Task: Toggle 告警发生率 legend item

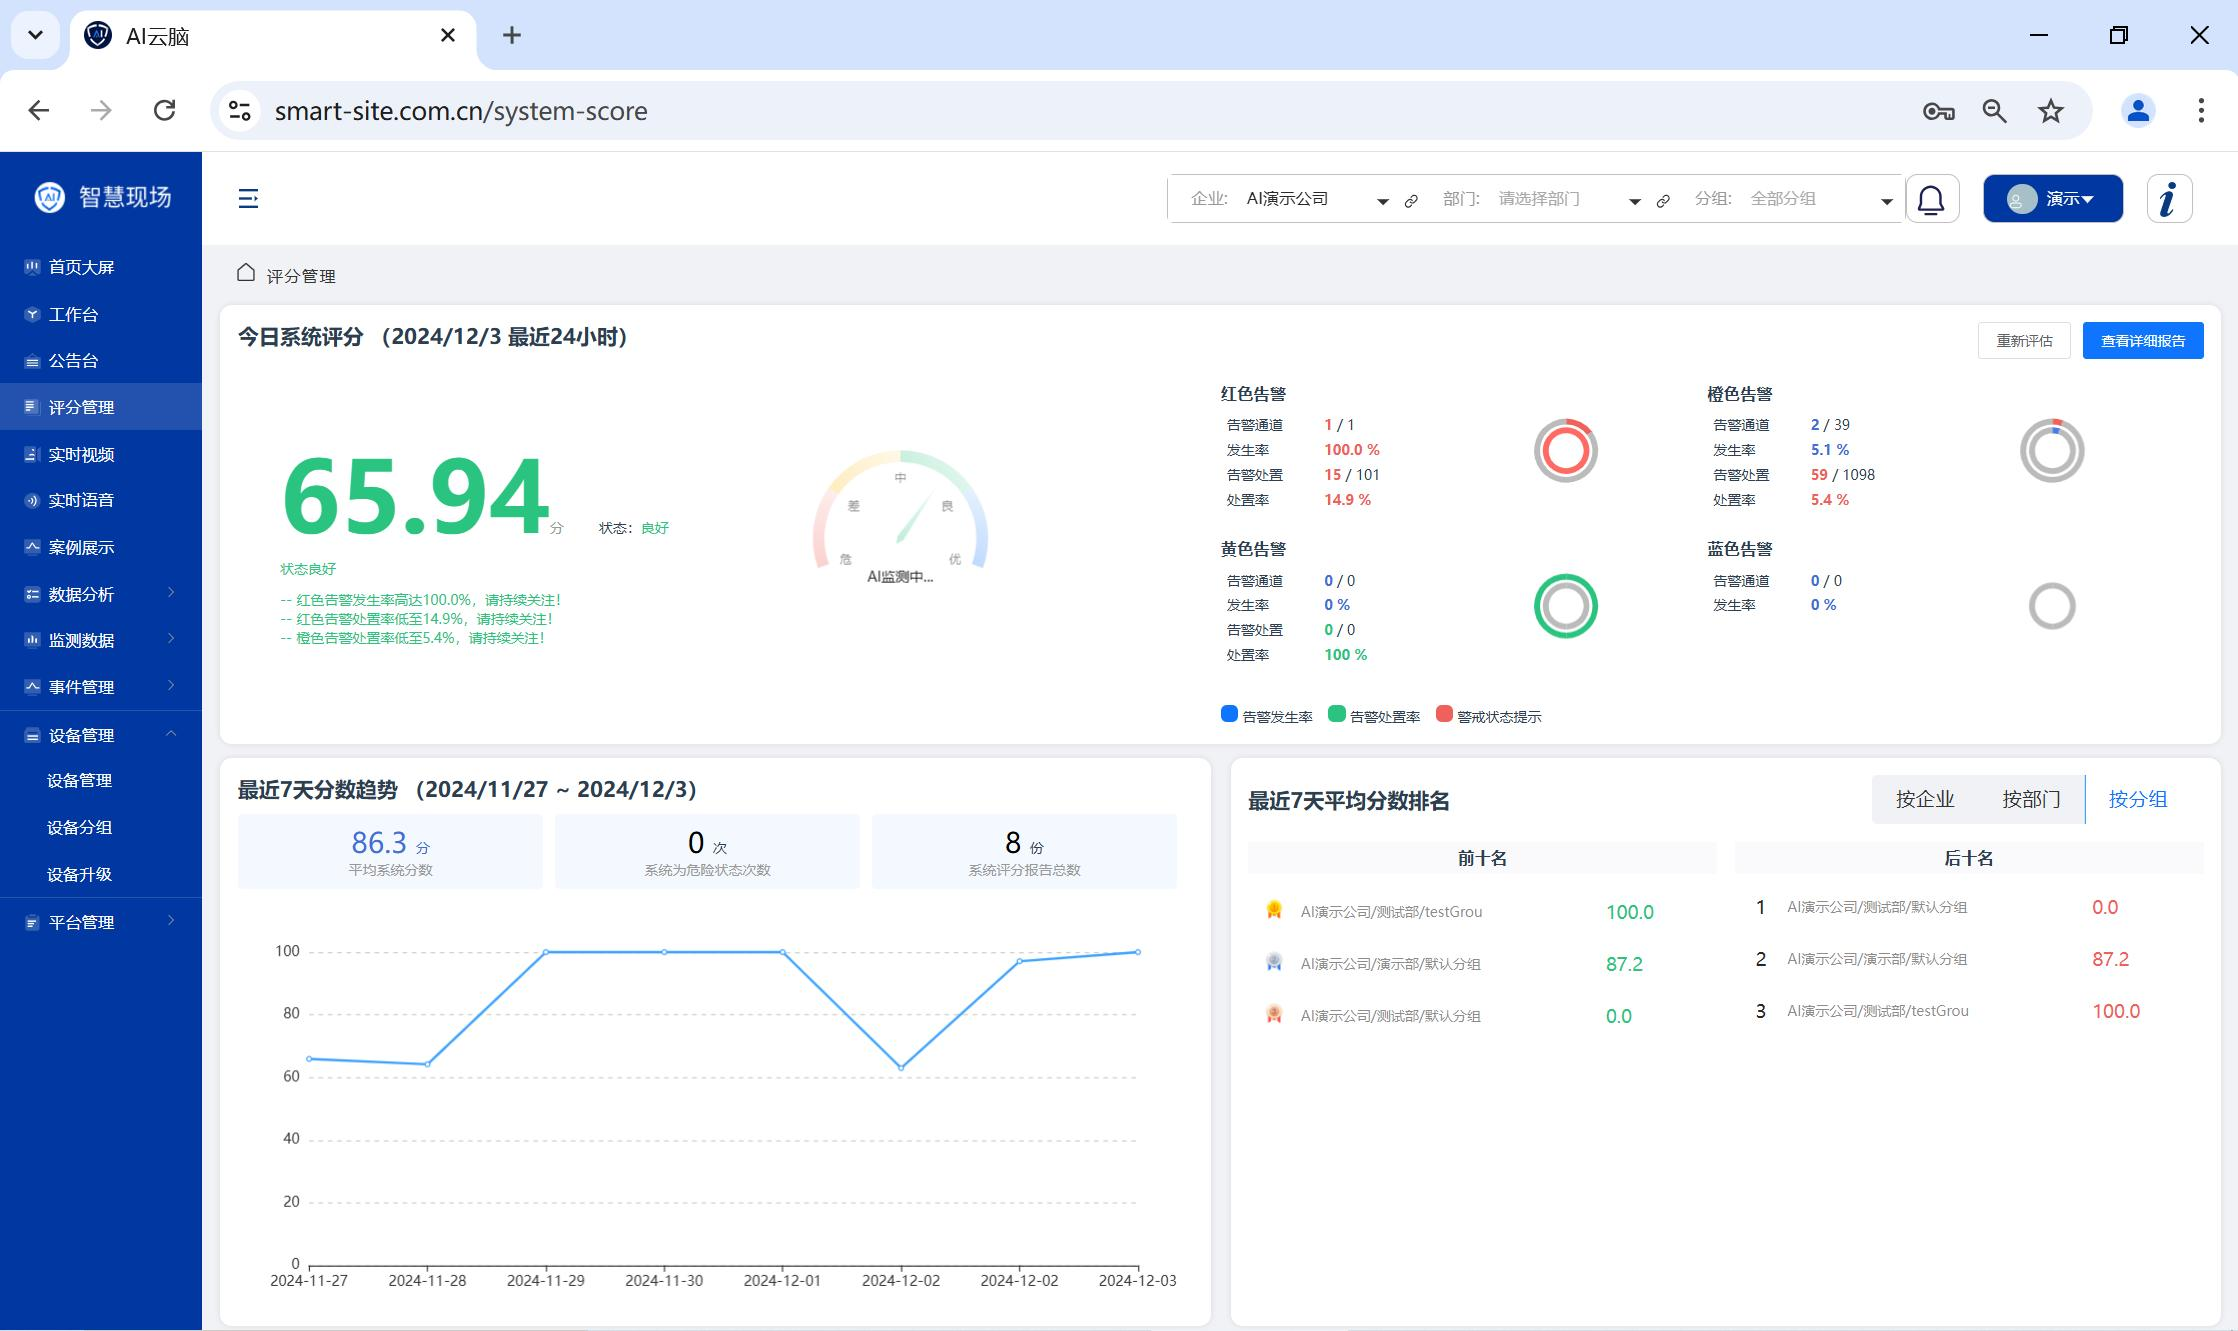Action: click(1267, 715)
